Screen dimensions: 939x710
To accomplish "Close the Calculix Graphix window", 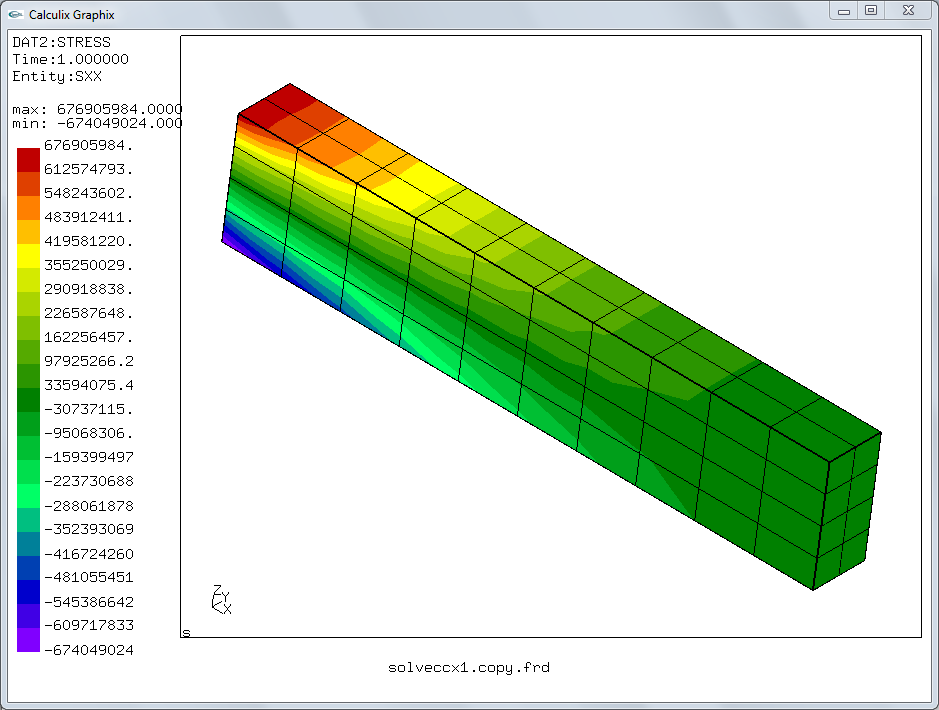I will 908,11.
